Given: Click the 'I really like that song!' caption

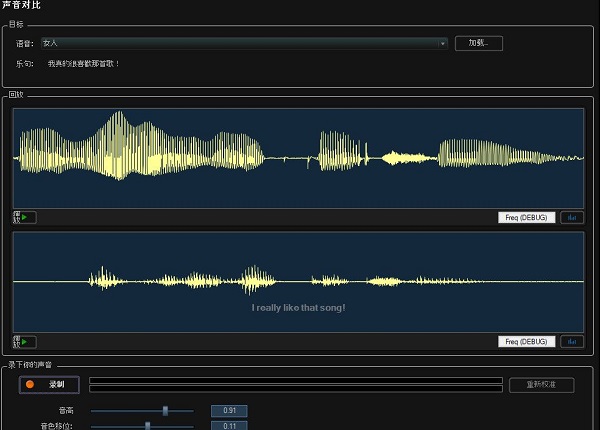Looking at the screenshot, I should pos(298,307).
